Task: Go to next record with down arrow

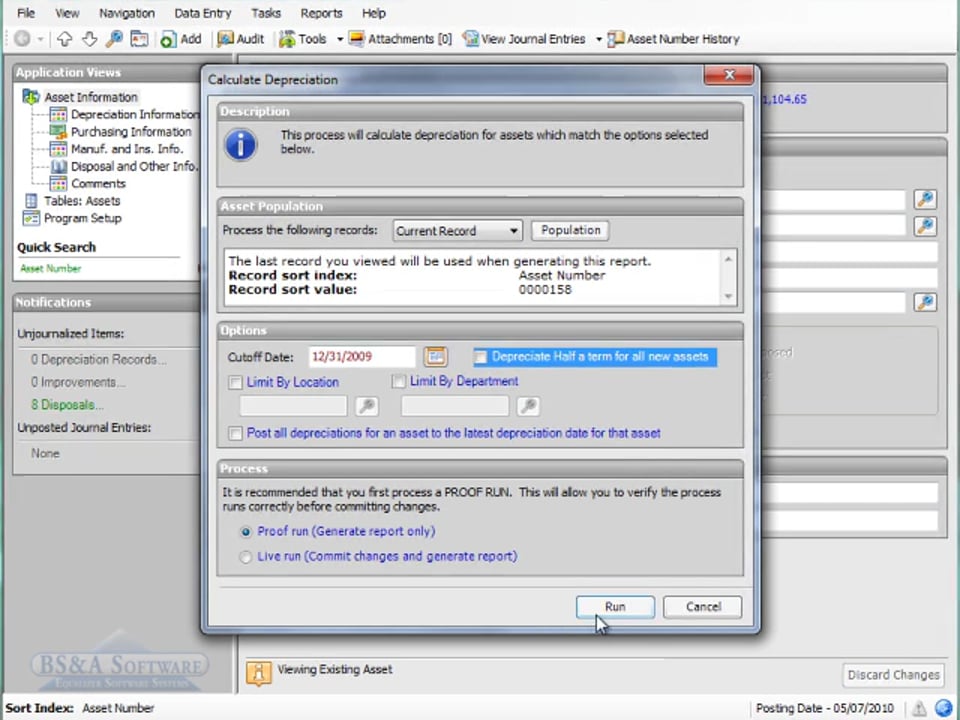Action: [x=89, y=39]
